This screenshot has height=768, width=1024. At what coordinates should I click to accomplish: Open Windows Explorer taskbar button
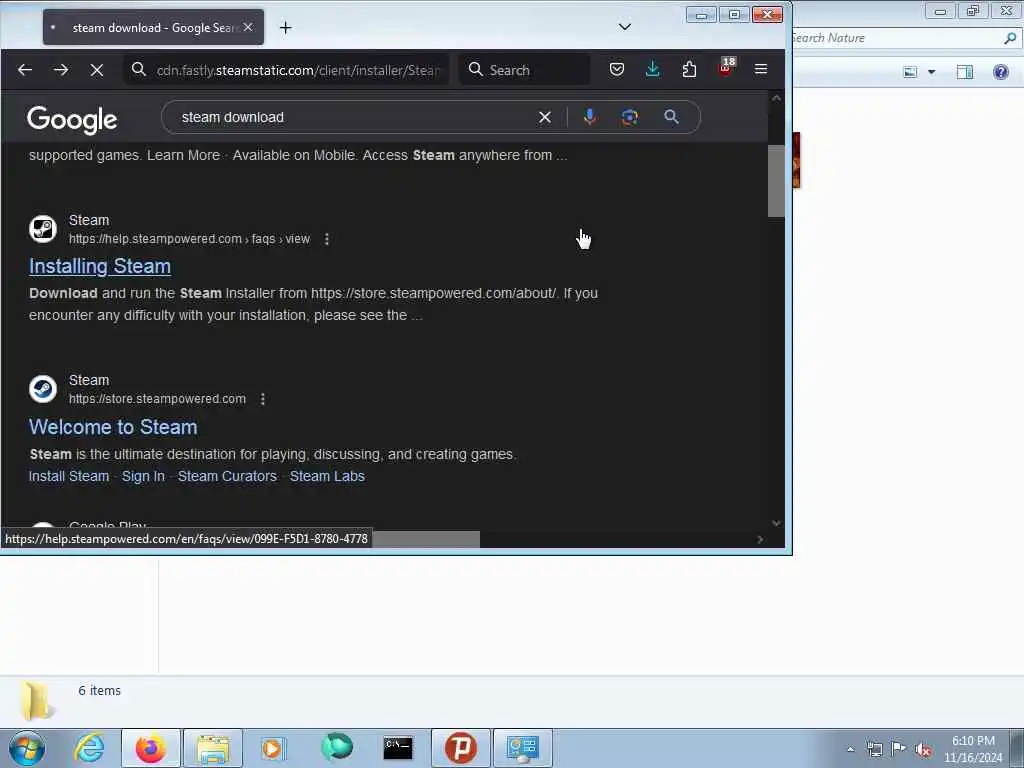pos(213,748)
